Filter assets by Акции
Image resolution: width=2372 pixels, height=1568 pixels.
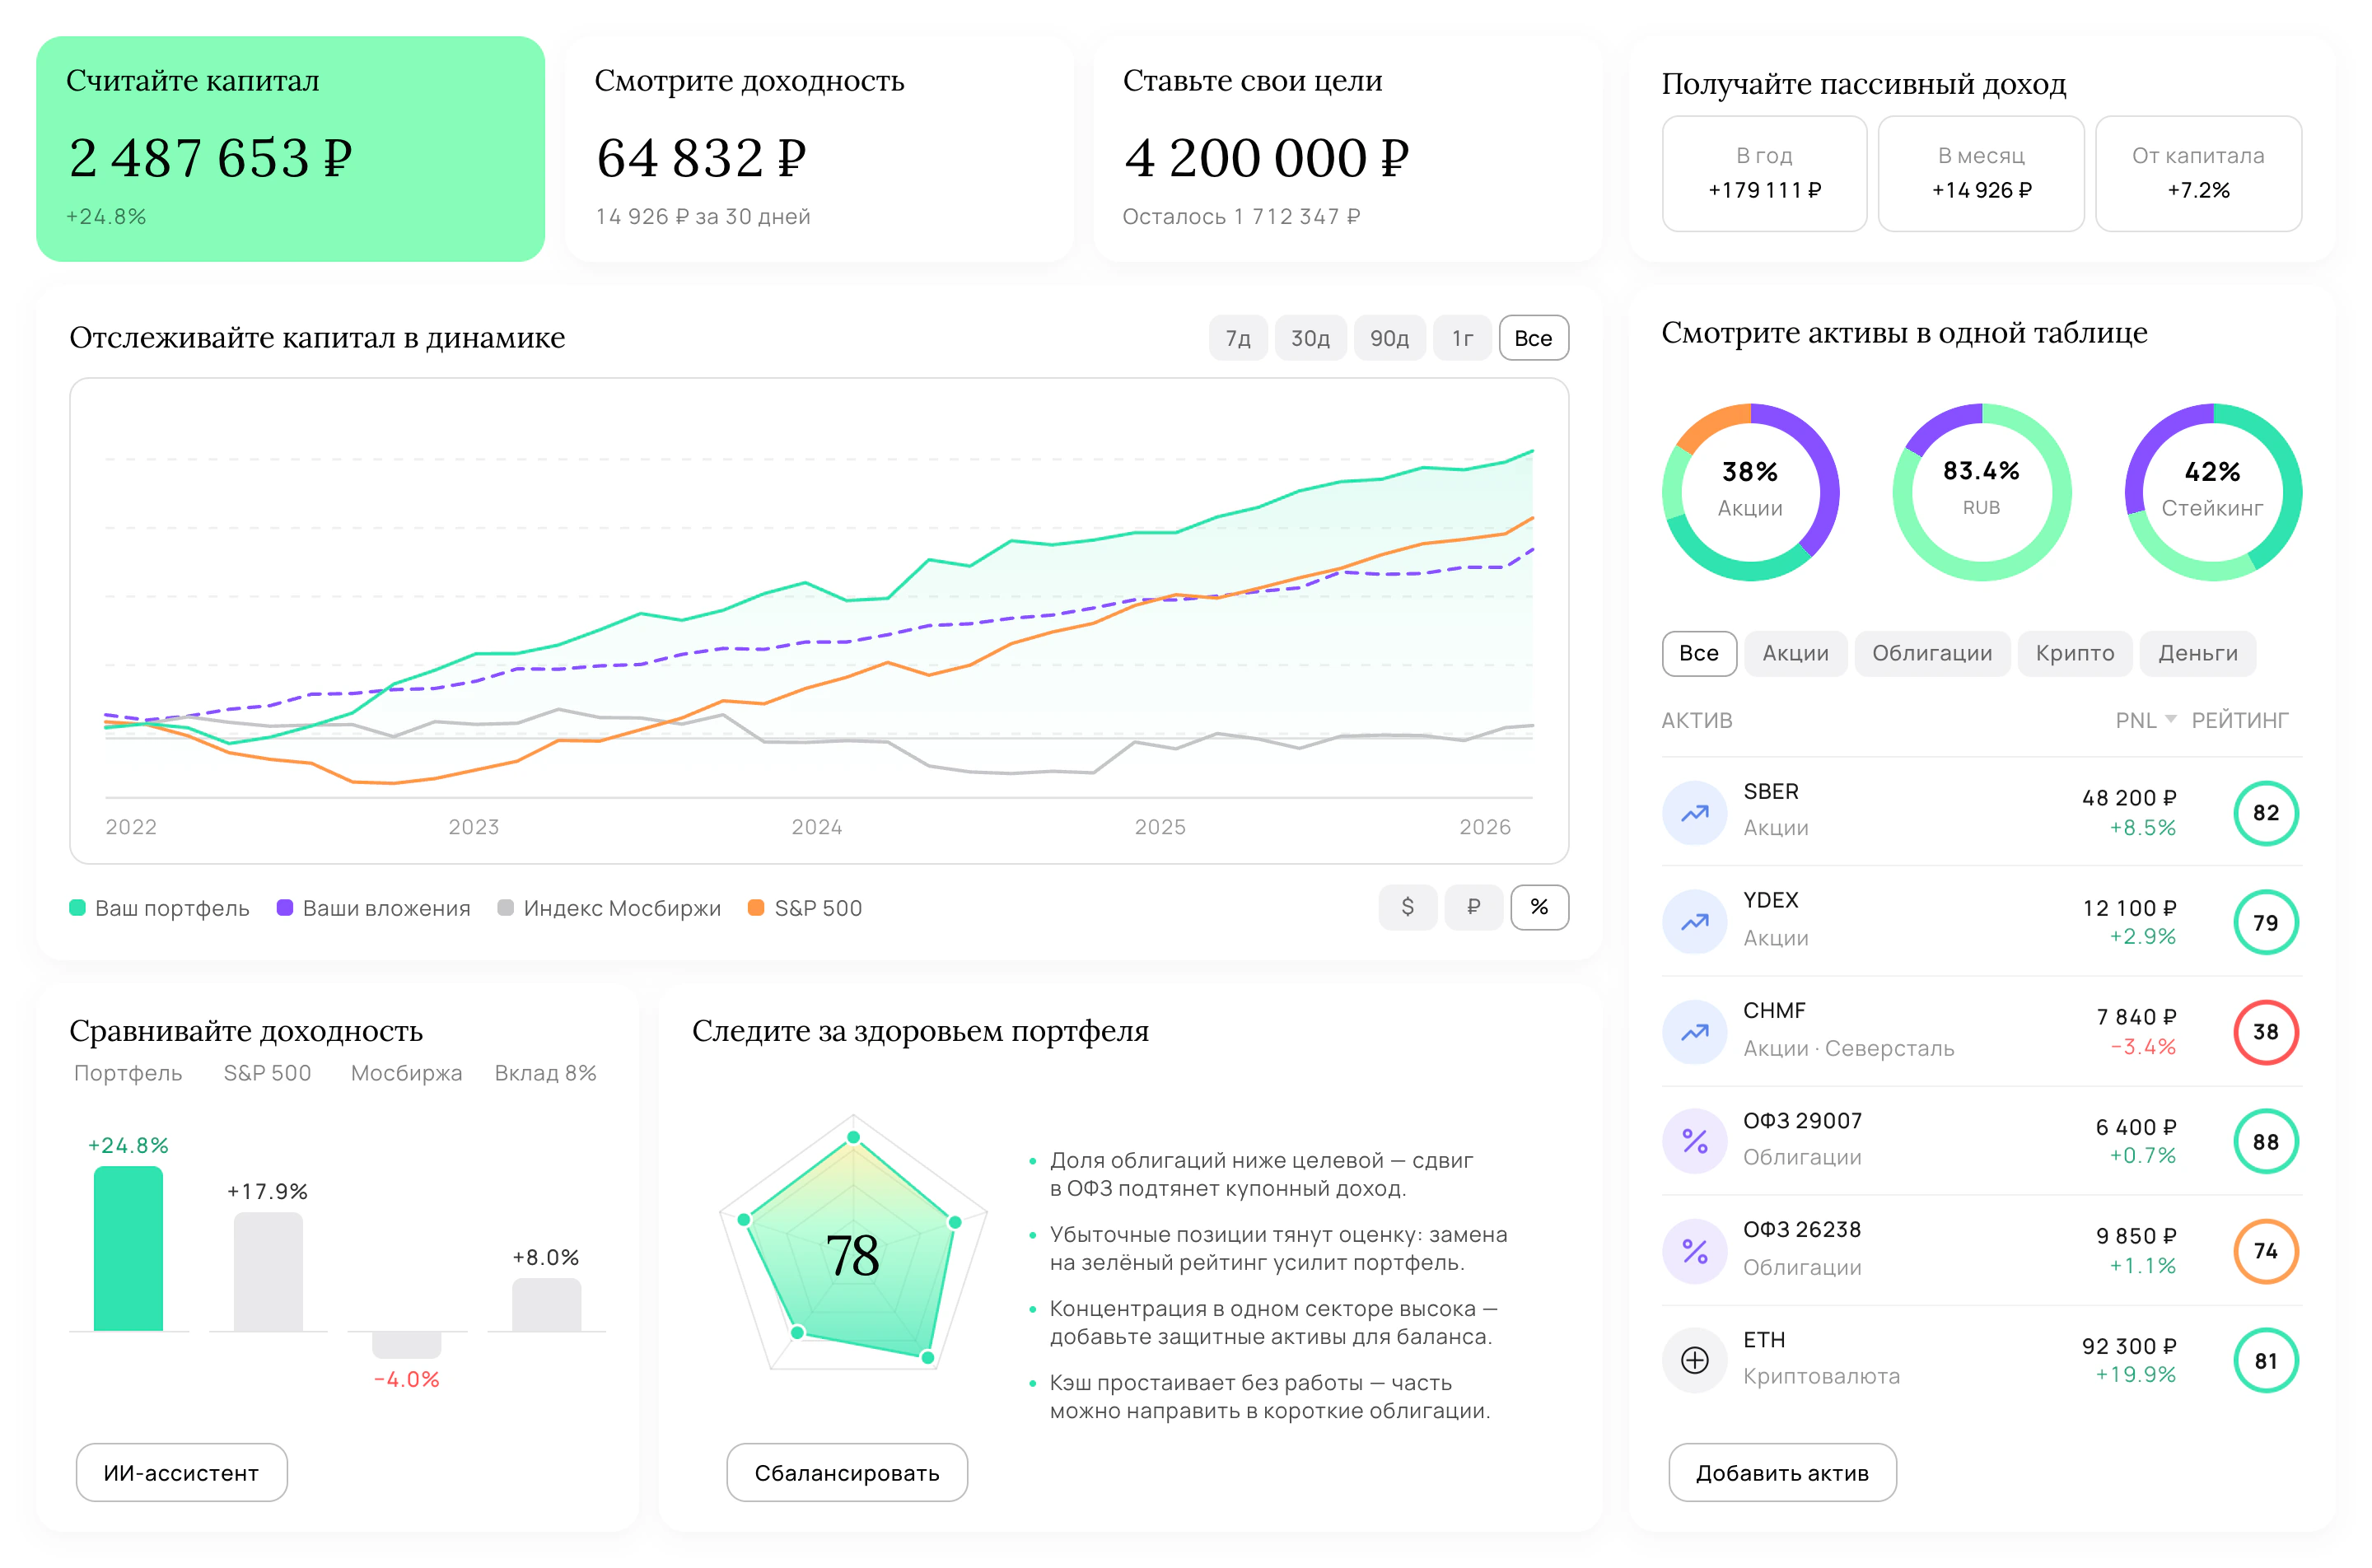[x=1795, y=653]
